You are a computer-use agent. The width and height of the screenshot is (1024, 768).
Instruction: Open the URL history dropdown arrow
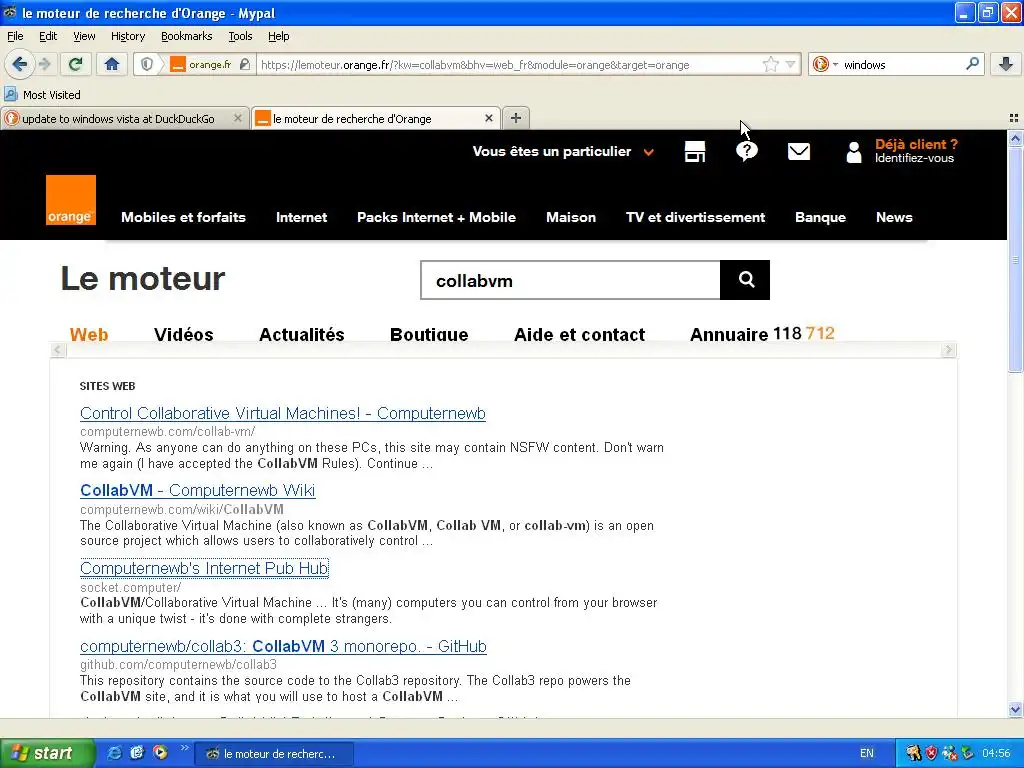[790, 64]
